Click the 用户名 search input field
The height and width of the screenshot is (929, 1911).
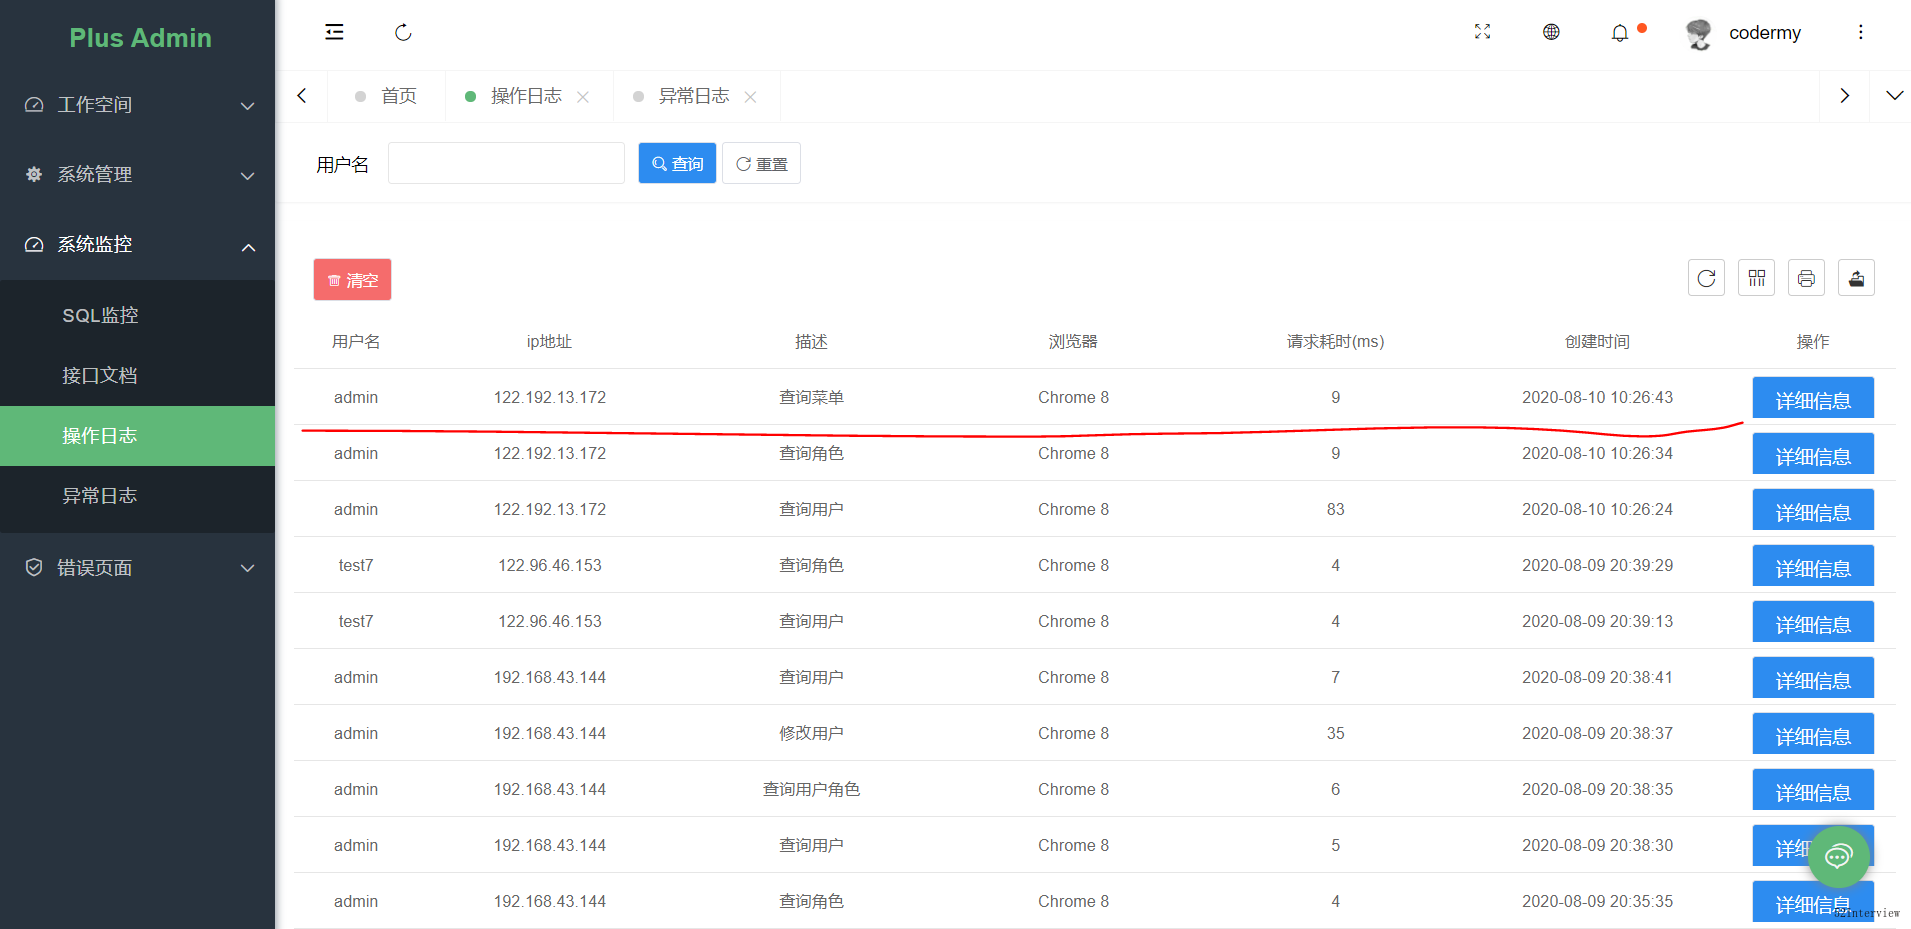click(x=506, y=163)
